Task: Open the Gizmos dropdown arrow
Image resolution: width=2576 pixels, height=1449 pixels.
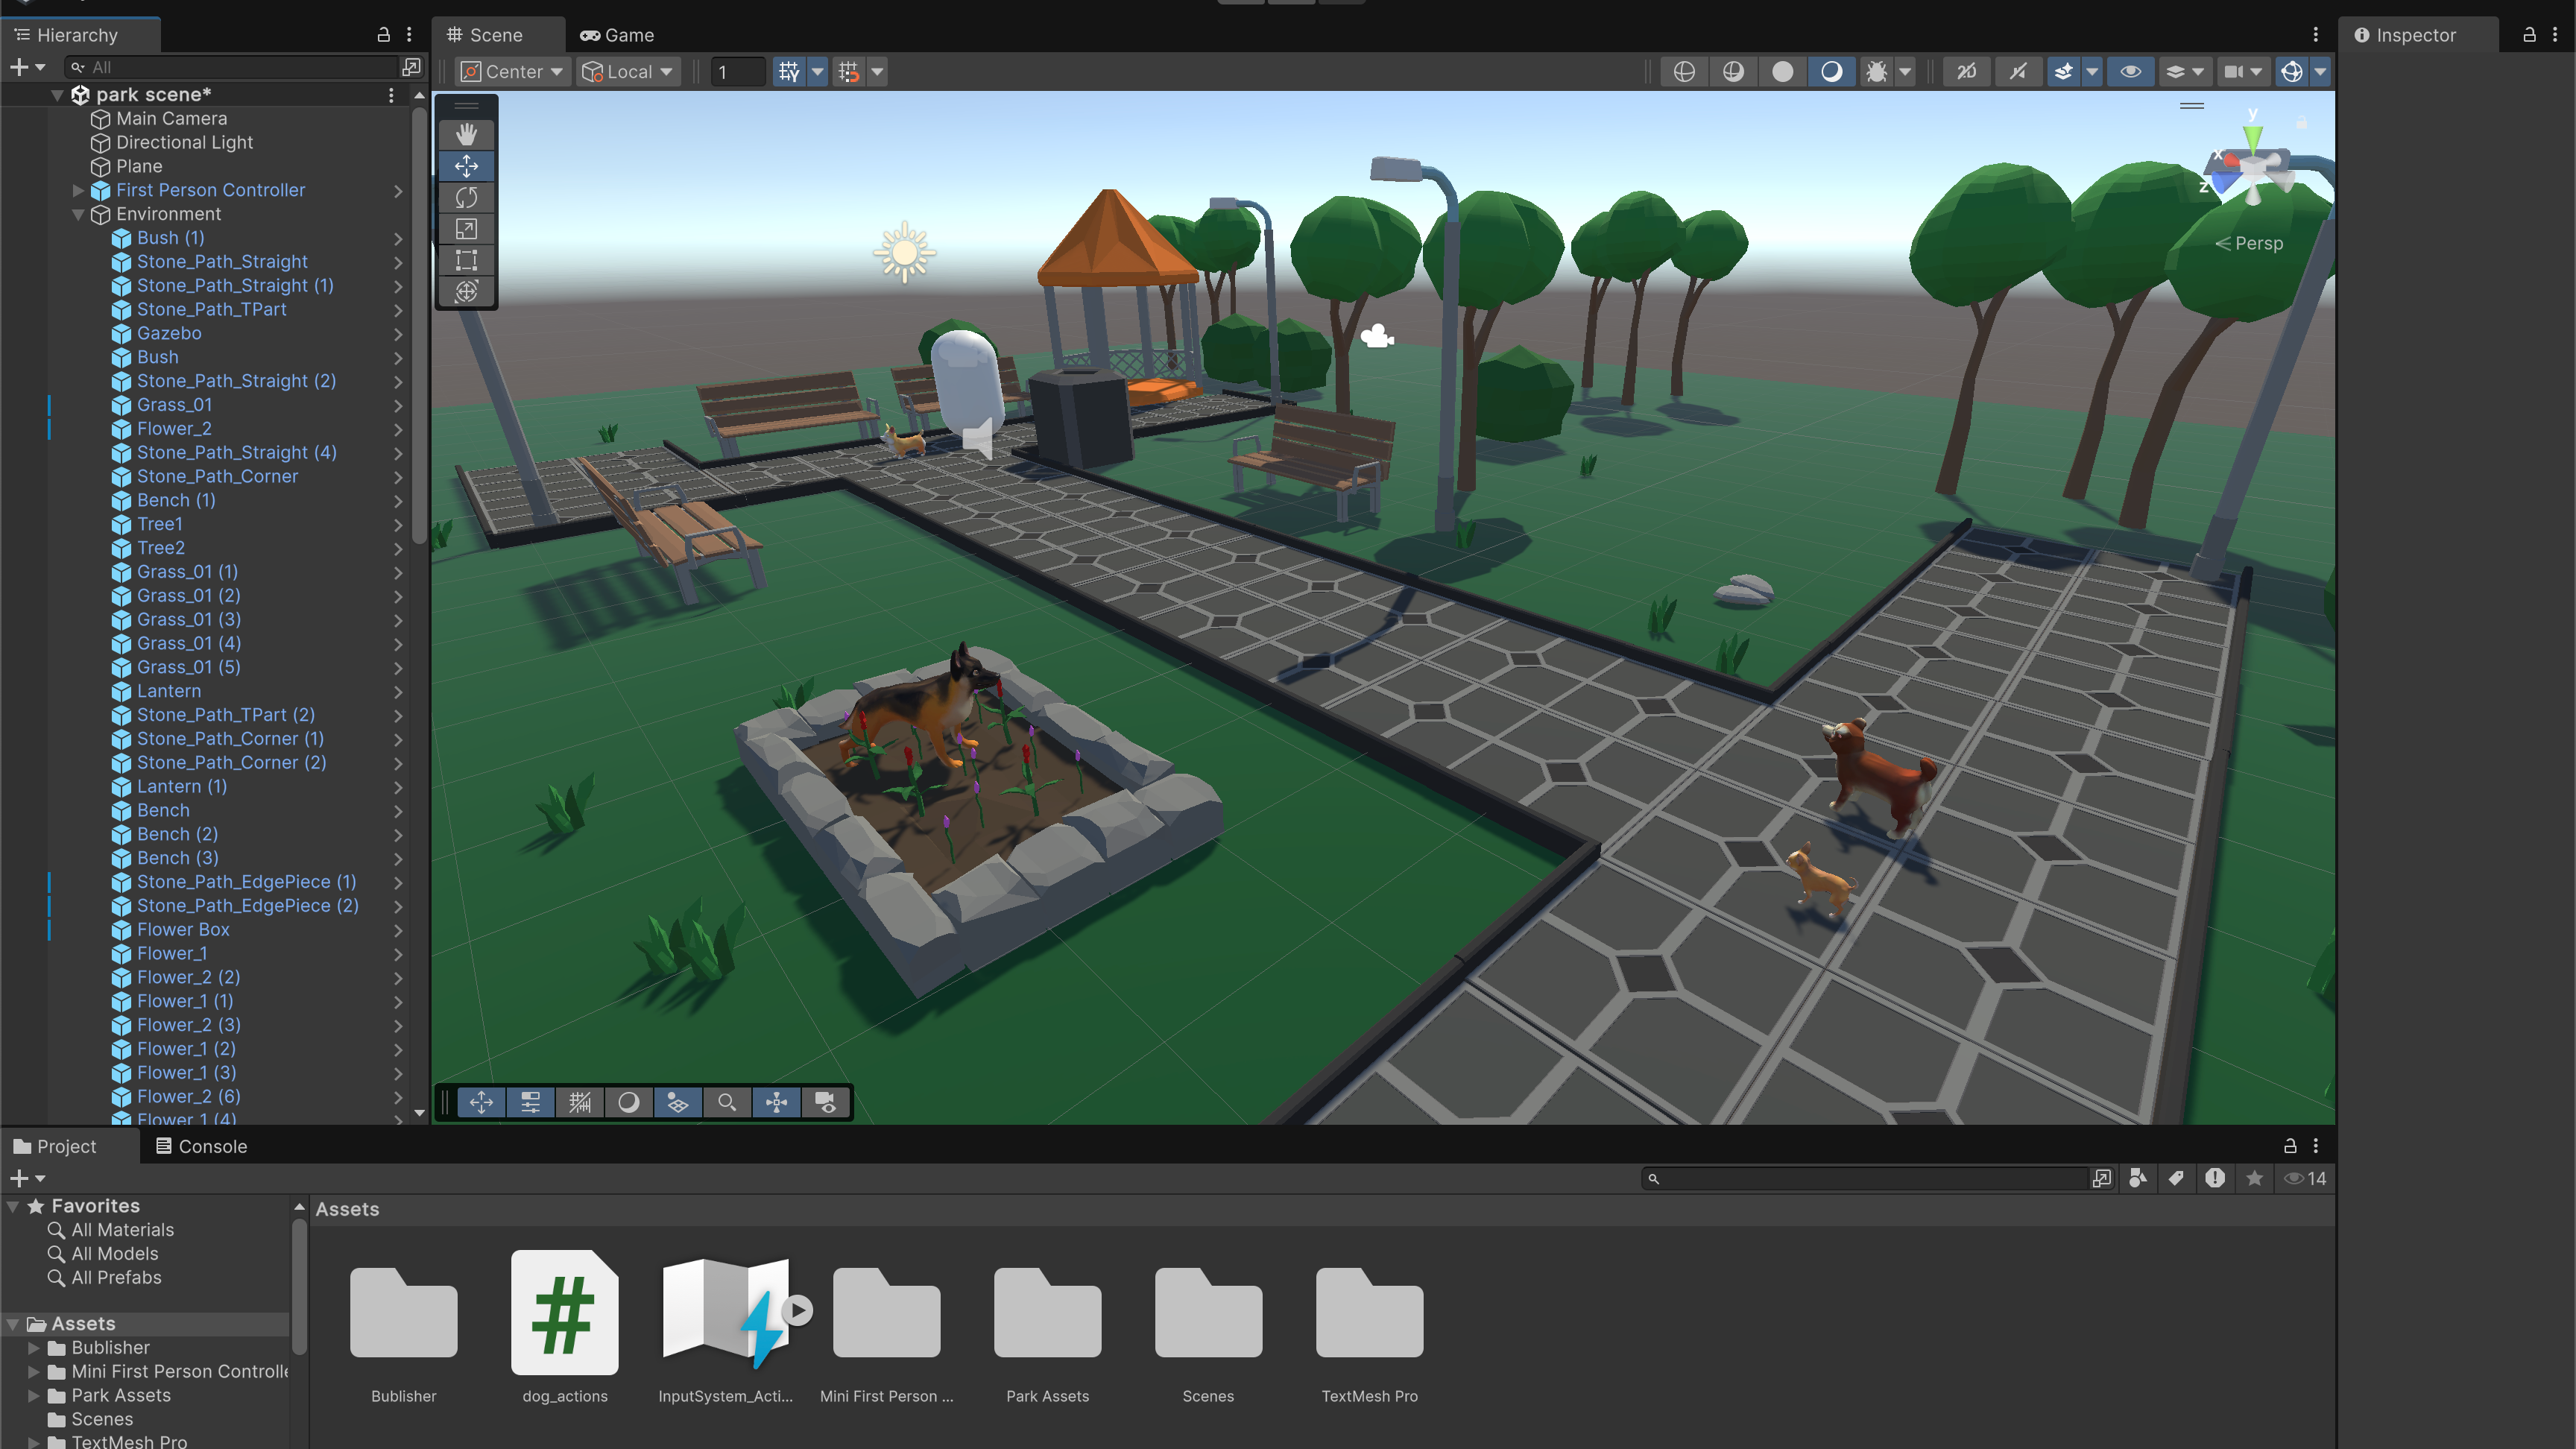Action: tap(2320, 71)
